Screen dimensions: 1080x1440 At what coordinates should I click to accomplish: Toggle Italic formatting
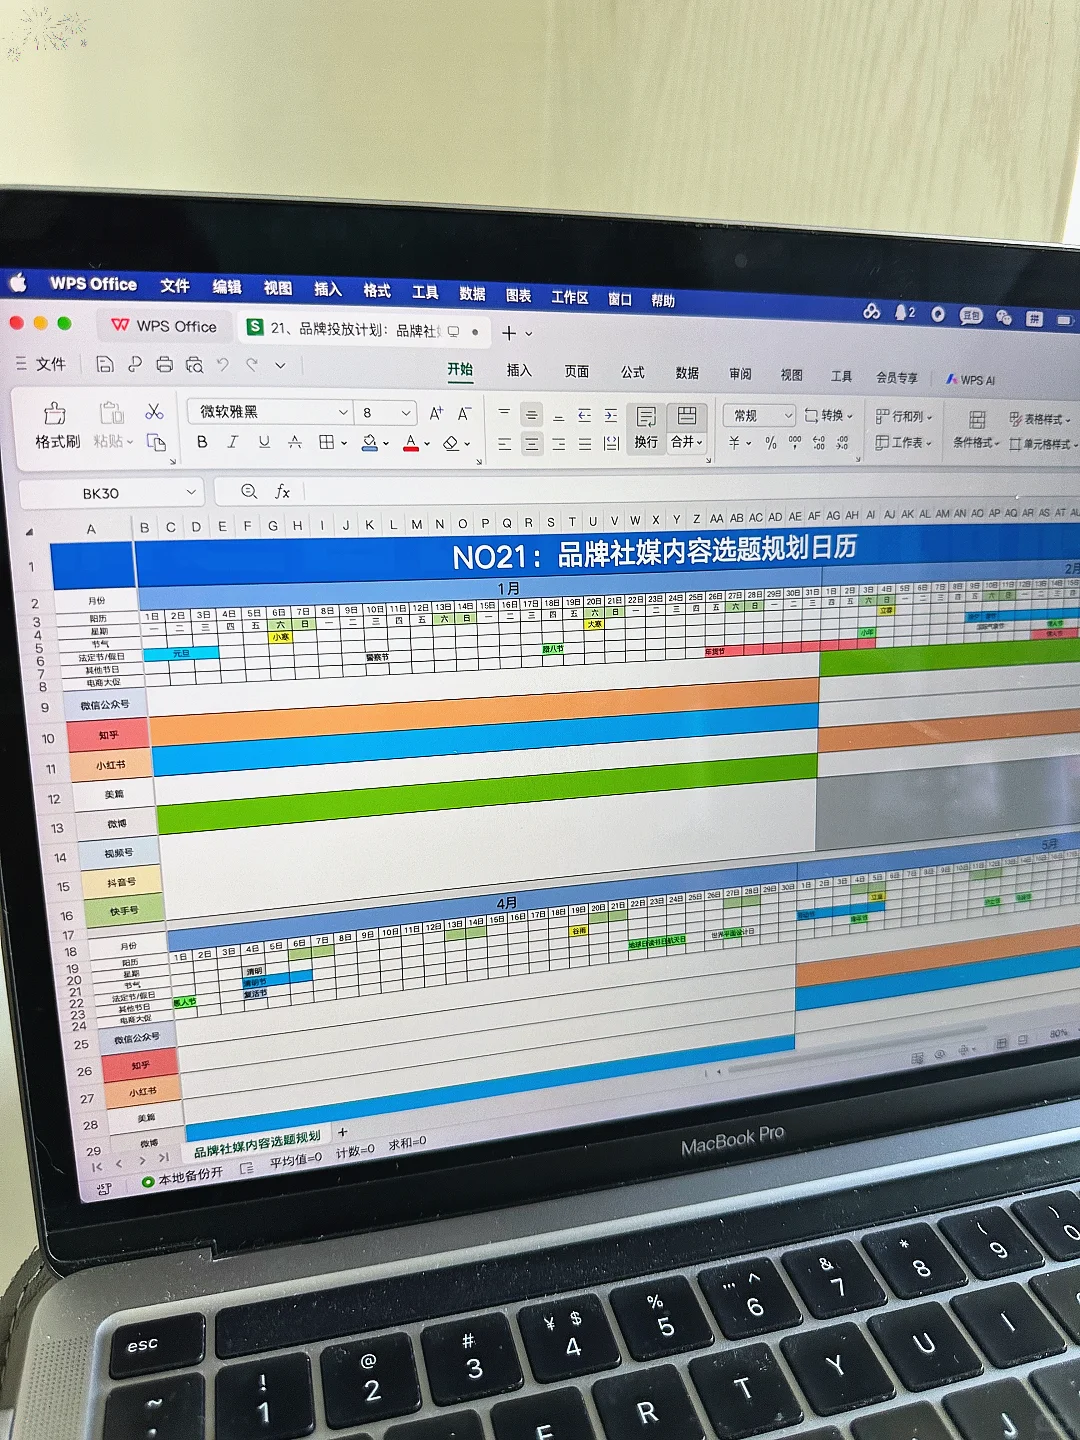pyautogui.click(x=232, y=441)
